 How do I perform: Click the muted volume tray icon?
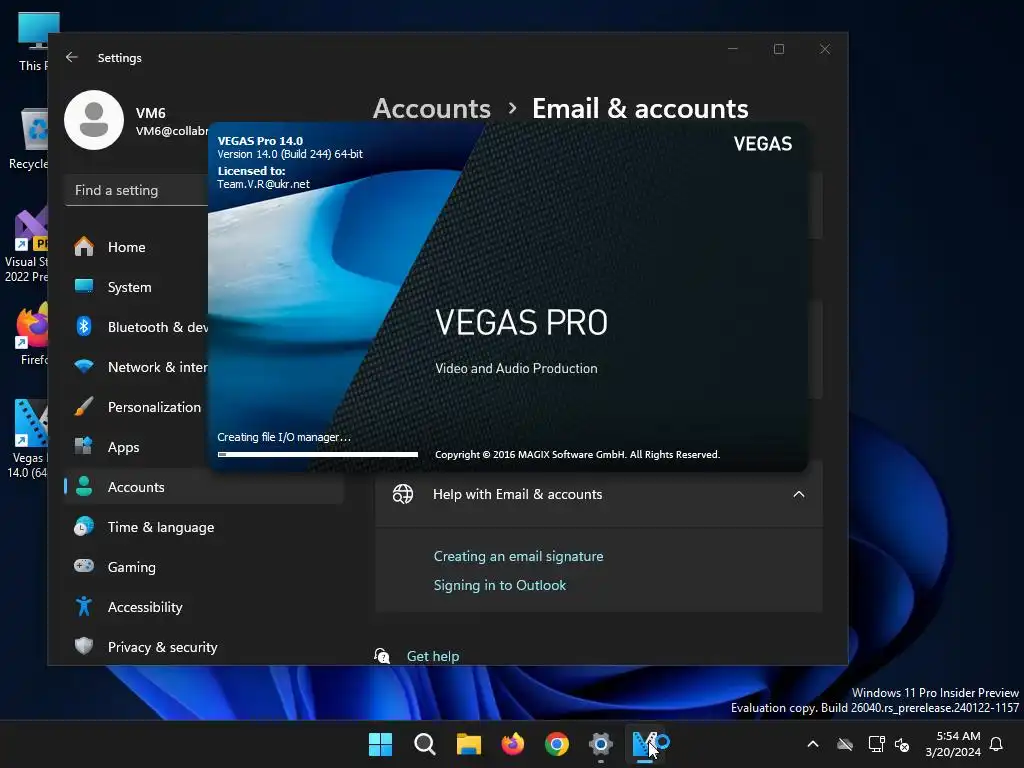click(x=902, y=744)
